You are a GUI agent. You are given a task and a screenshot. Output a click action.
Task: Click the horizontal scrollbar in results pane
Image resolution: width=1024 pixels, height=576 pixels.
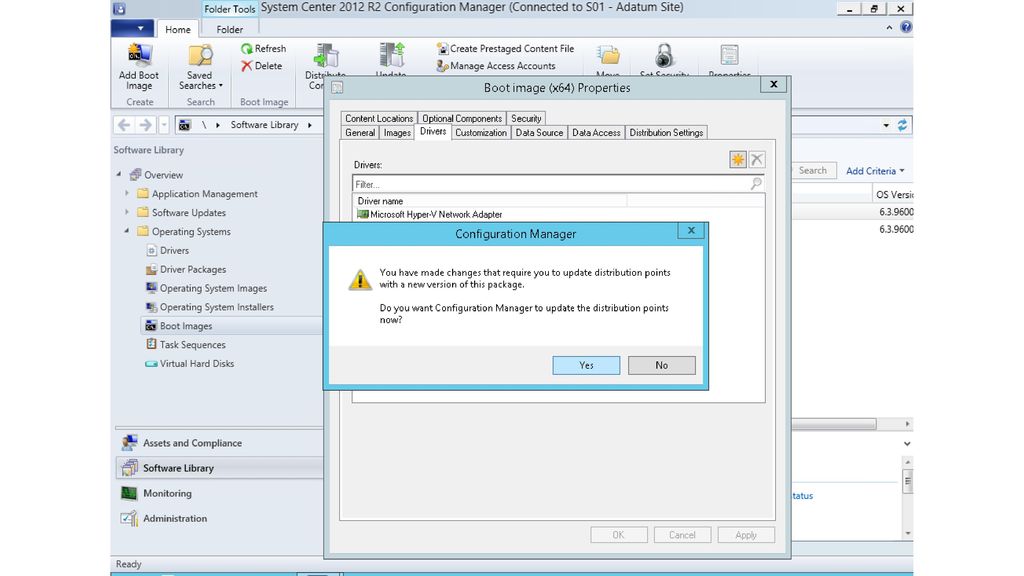(834, 424)
